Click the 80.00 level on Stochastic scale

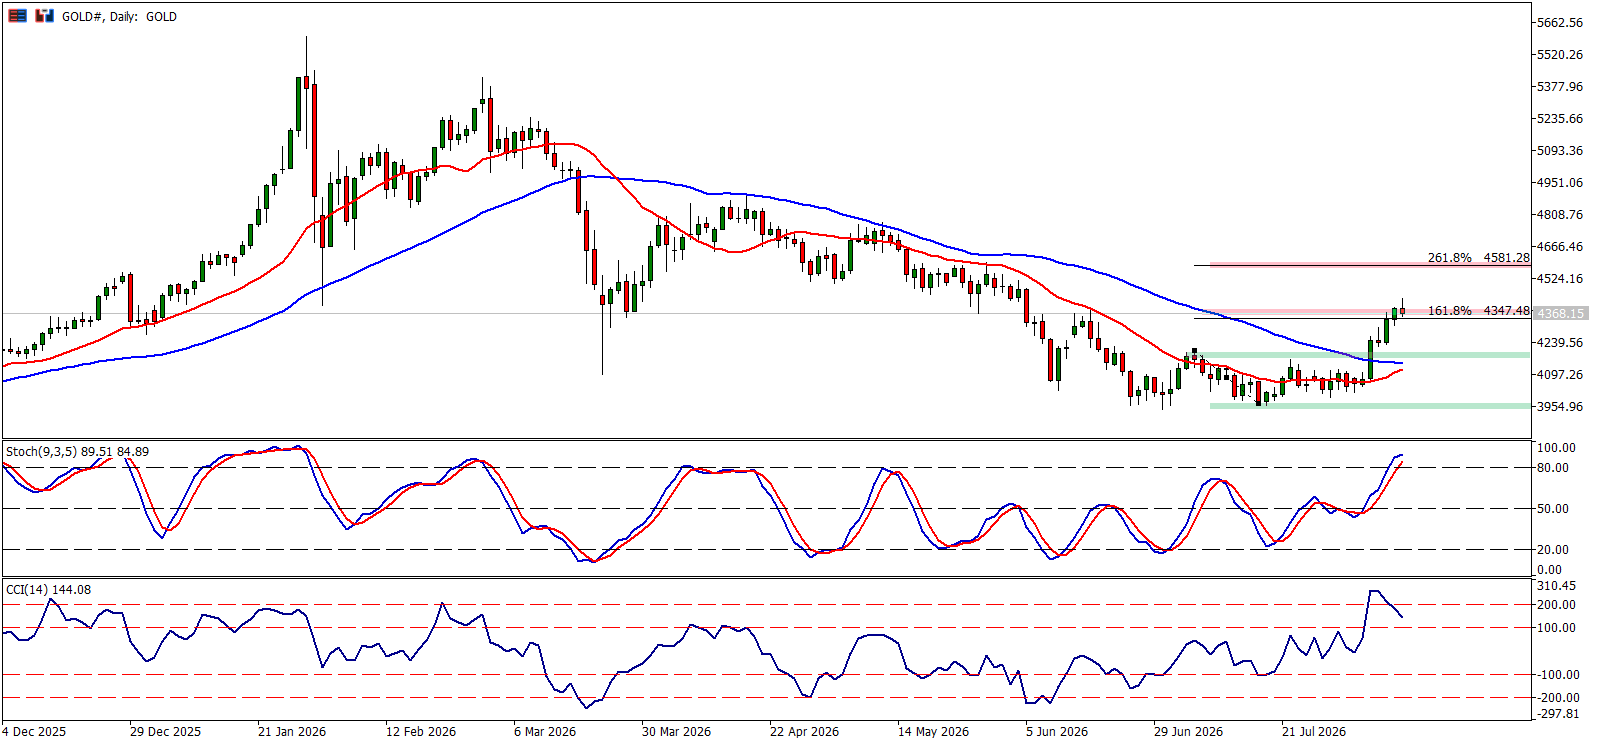click(x=1553, y=468)
